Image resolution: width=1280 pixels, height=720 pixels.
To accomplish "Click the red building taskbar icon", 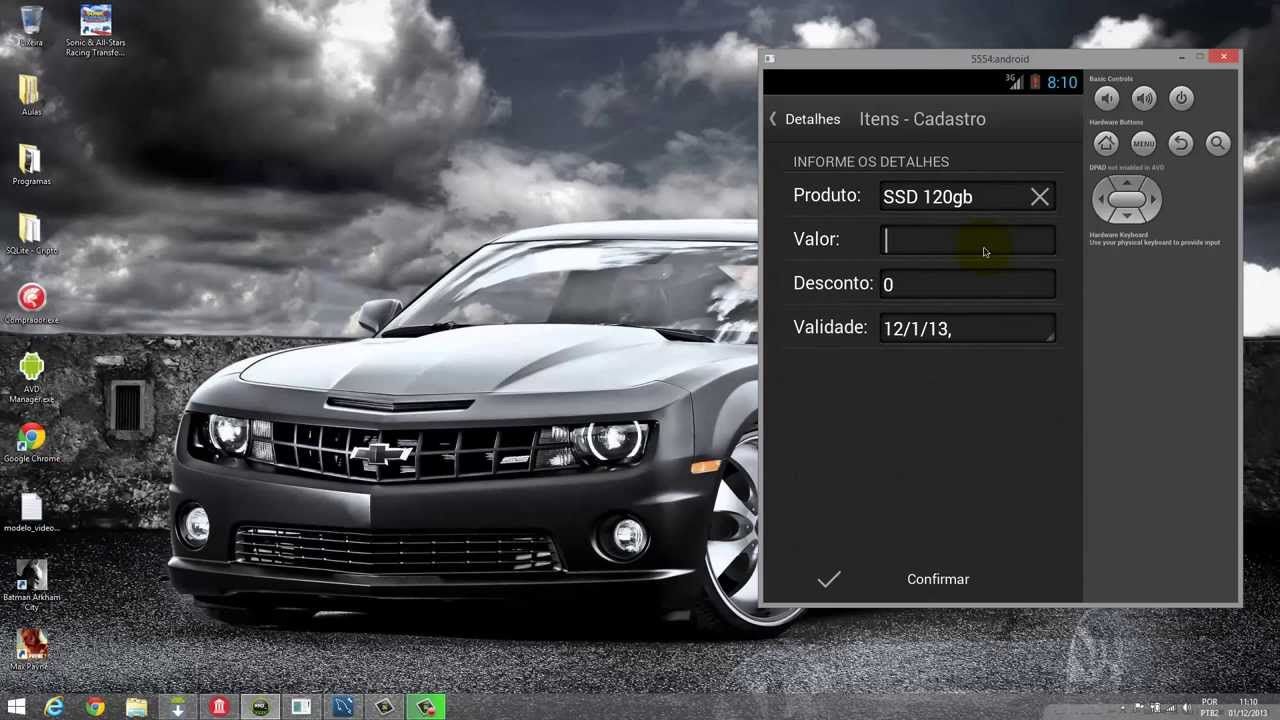I will tap(218, 708).
